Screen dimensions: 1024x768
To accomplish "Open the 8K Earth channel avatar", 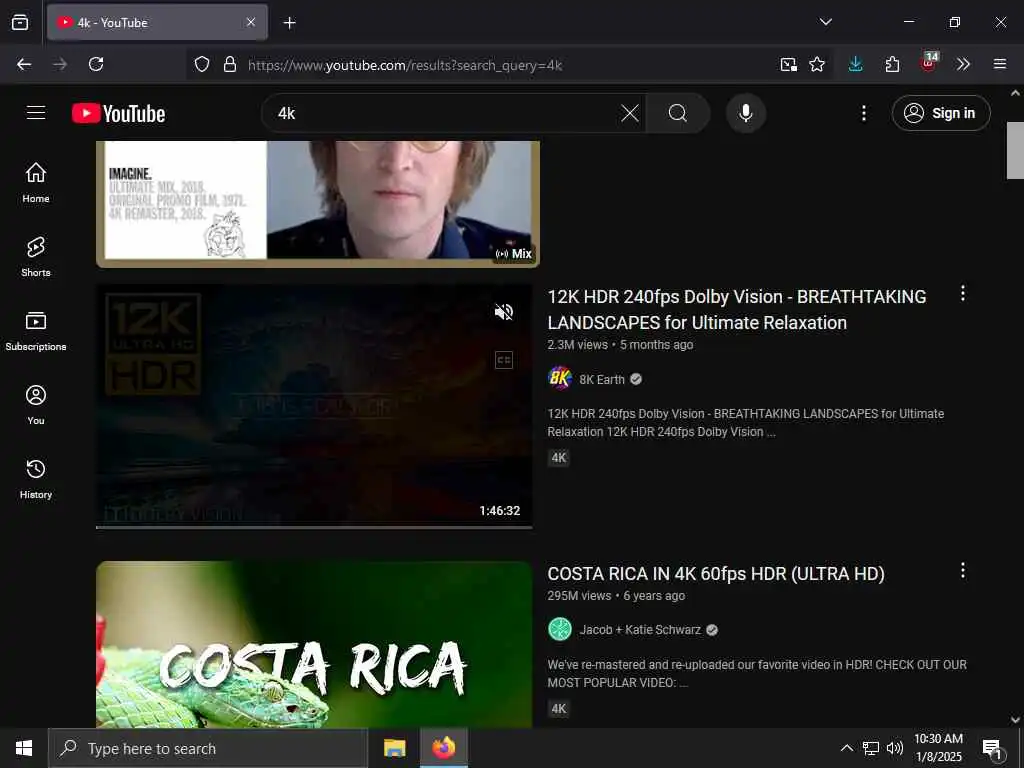I will 560,378.
